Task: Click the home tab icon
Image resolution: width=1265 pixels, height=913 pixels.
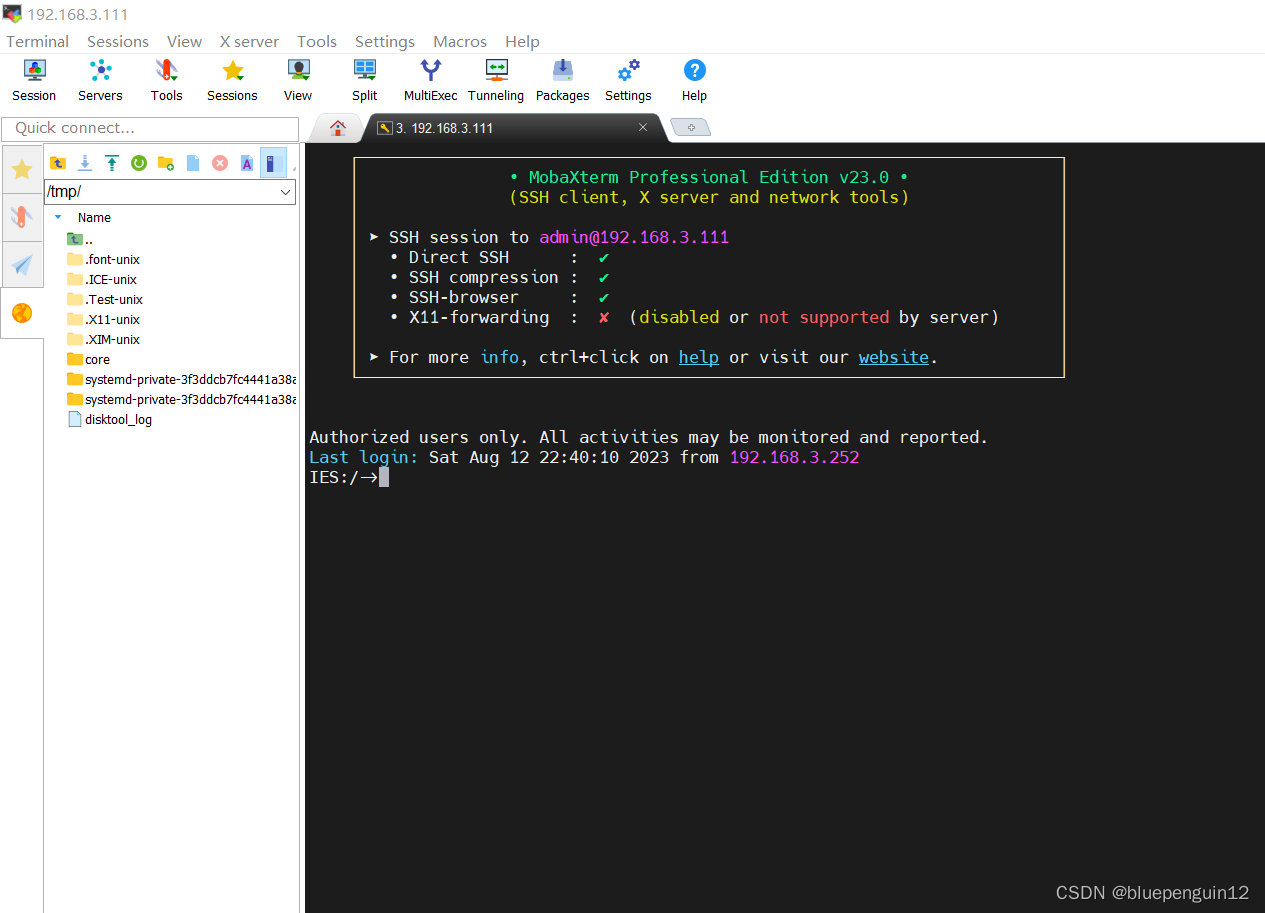Action: [x=338, y=128]
